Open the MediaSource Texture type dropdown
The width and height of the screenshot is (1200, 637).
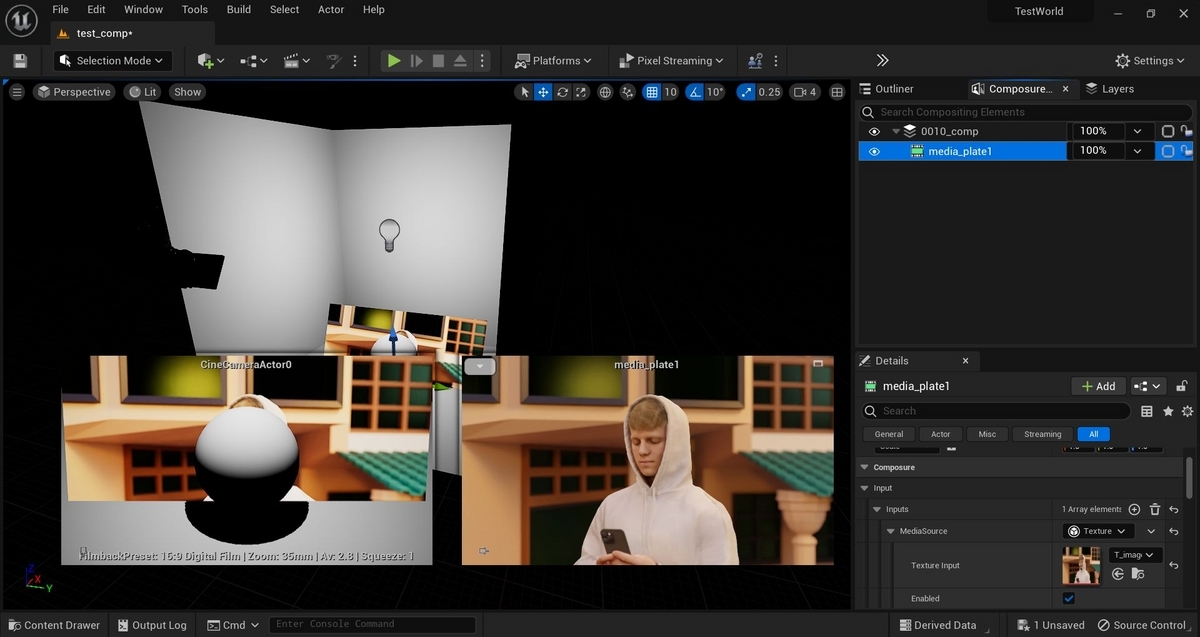[1098, 531]
